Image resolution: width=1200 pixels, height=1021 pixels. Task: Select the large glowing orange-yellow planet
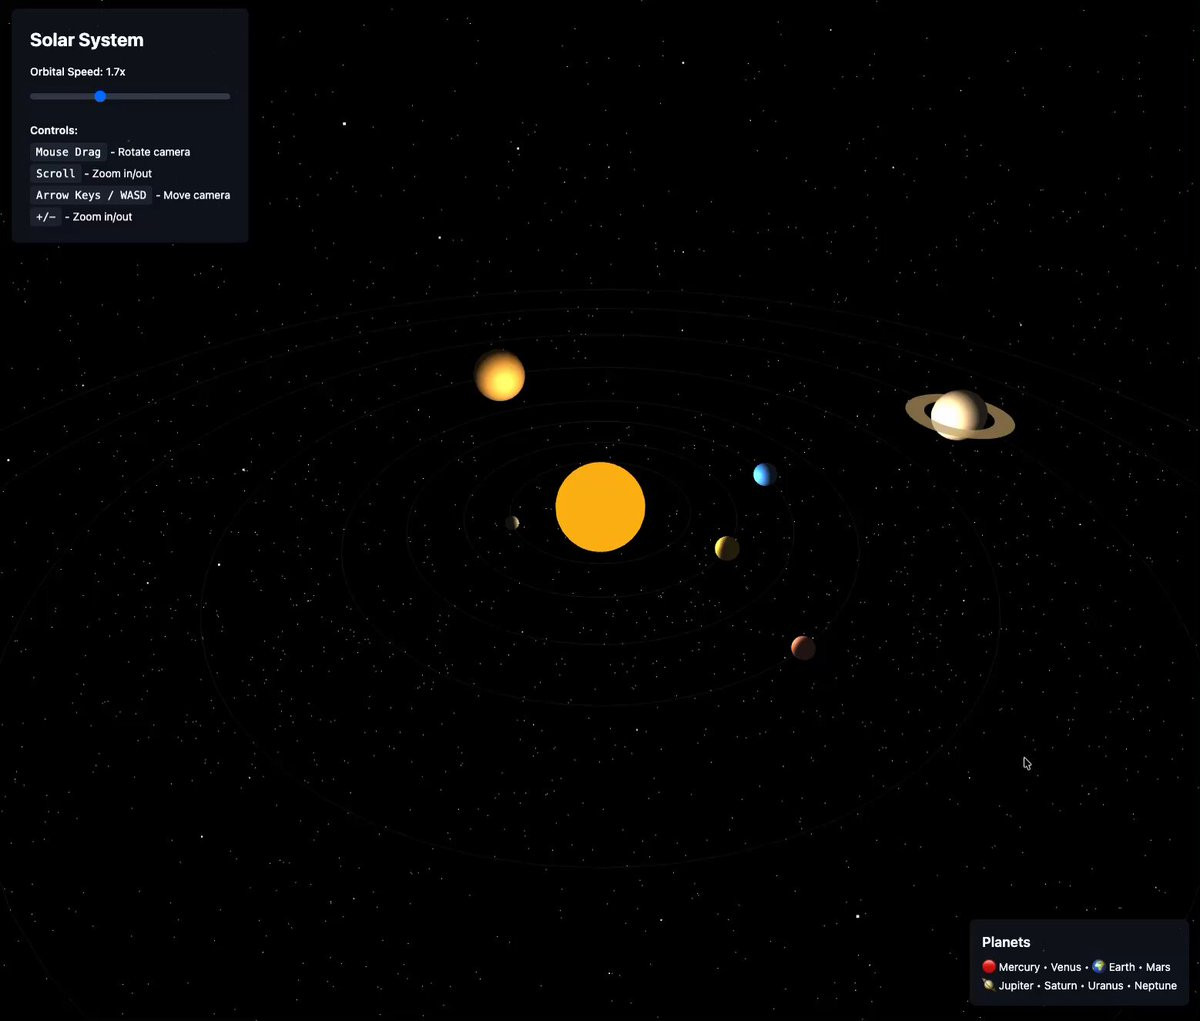tap(500, 376)
